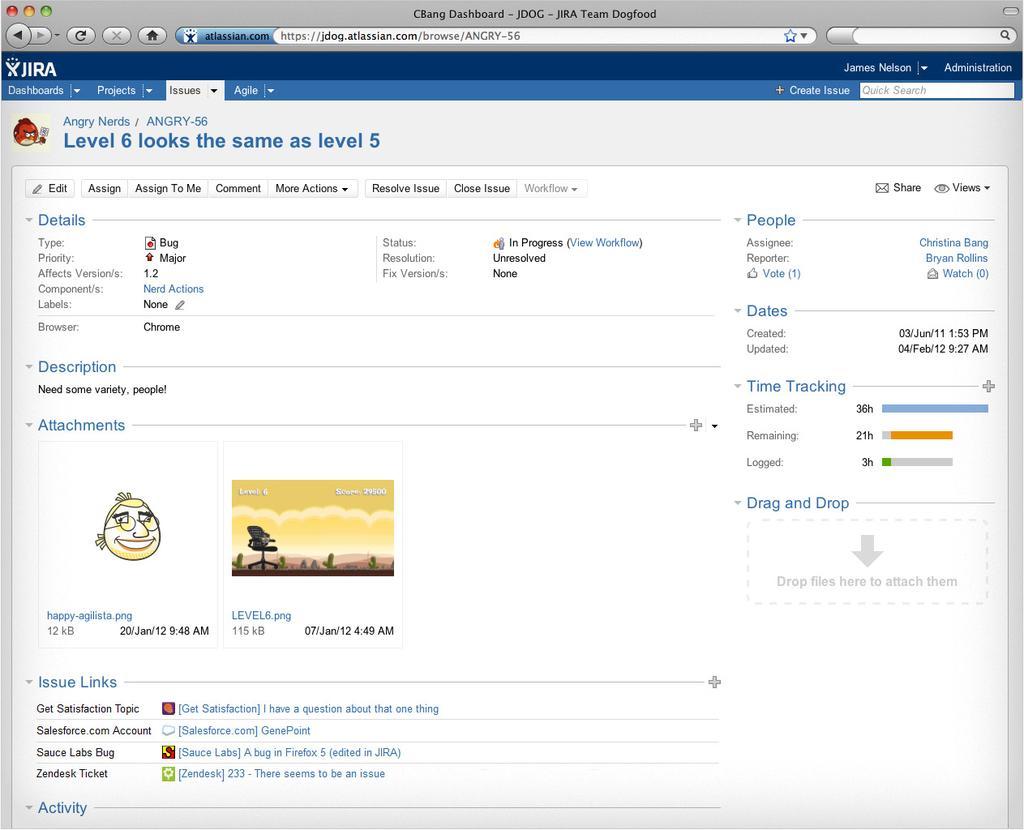The width and height of the screenshot is (1024, 830).
Task: Click the plus icon to add an attachment
Action: 696,424
